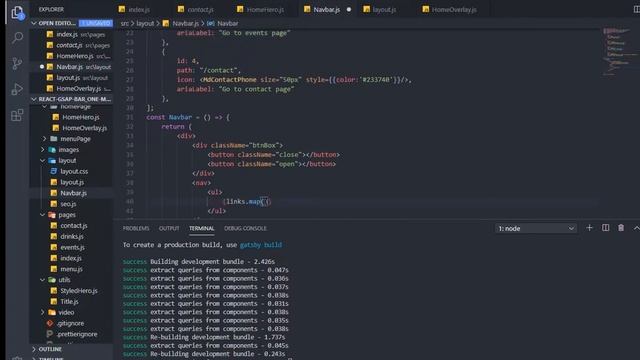Collapse the REACT-GSAP-BAR project section

(x=34, y=99)
